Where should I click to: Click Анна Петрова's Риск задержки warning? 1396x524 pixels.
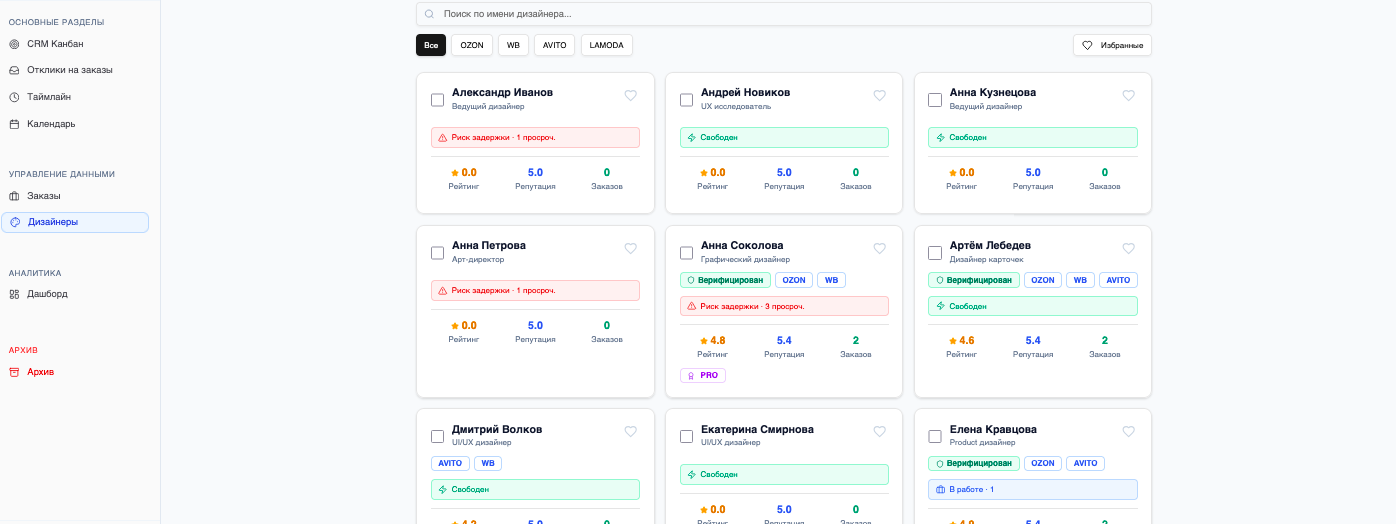tap(535, 290)
